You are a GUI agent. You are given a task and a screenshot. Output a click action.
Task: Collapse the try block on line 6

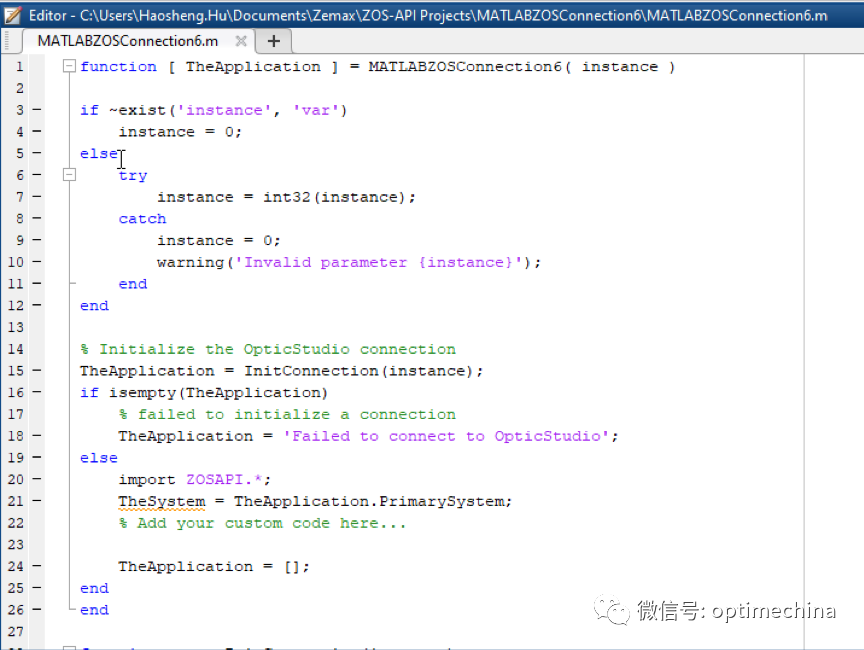point(69,175)
